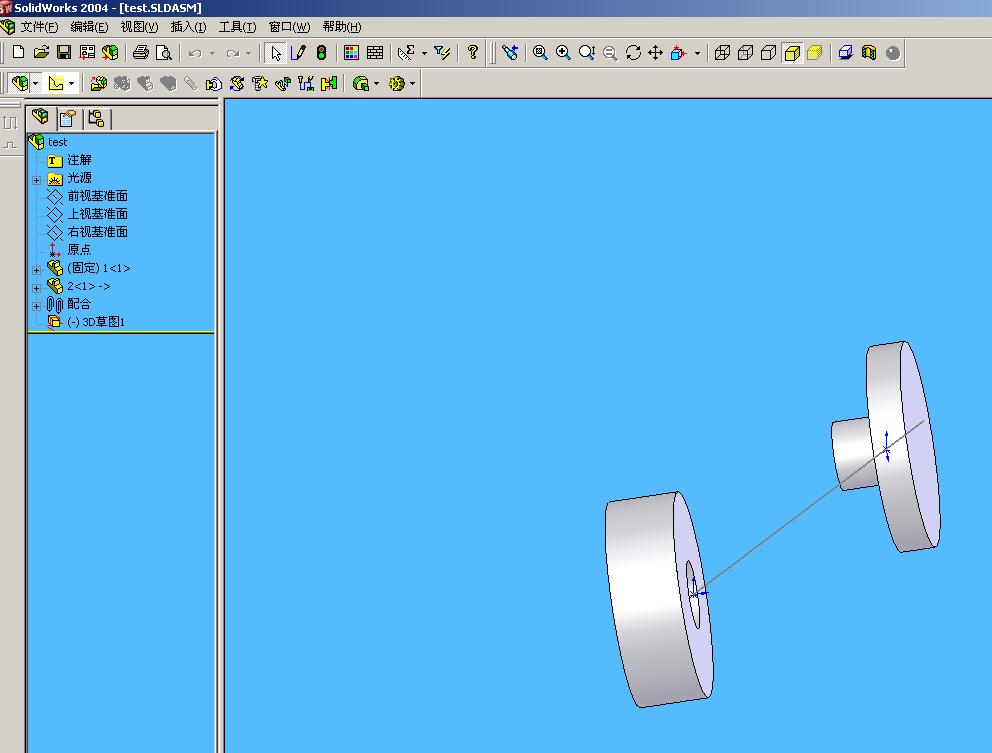Create a new document with New icon
Screen dimensions: 992x753
(18, 53)
